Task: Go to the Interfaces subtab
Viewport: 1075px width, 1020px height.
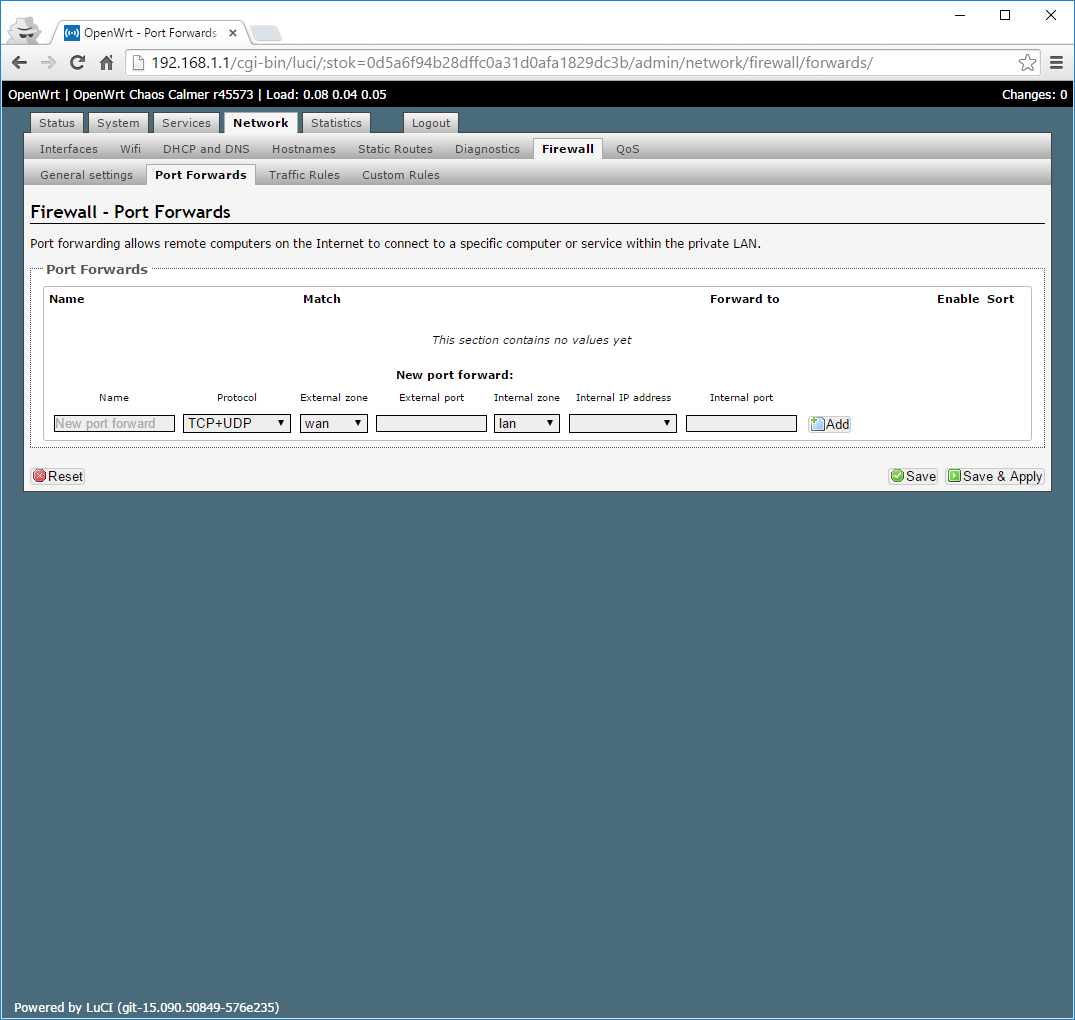Action: pos(69,149)
